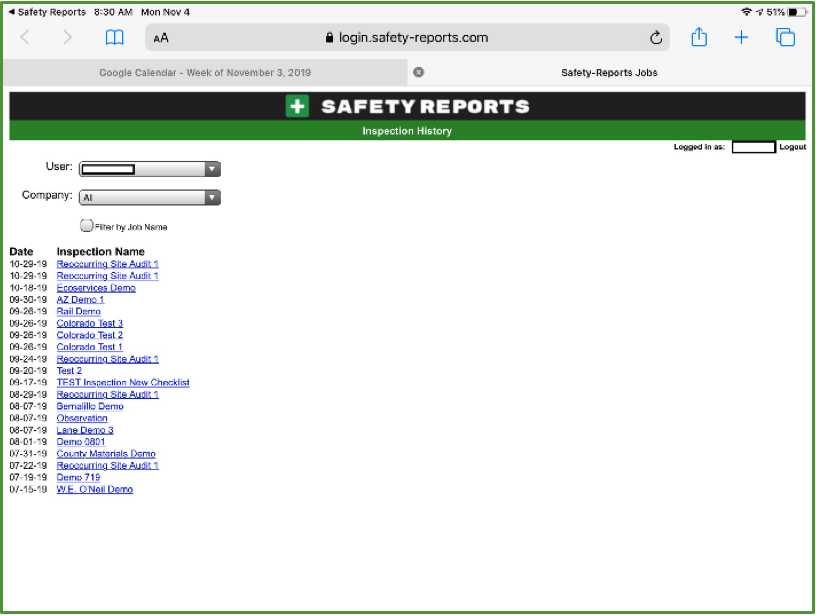Expand the Company dropdown
816x615 pixels.
tap(150, 198)
